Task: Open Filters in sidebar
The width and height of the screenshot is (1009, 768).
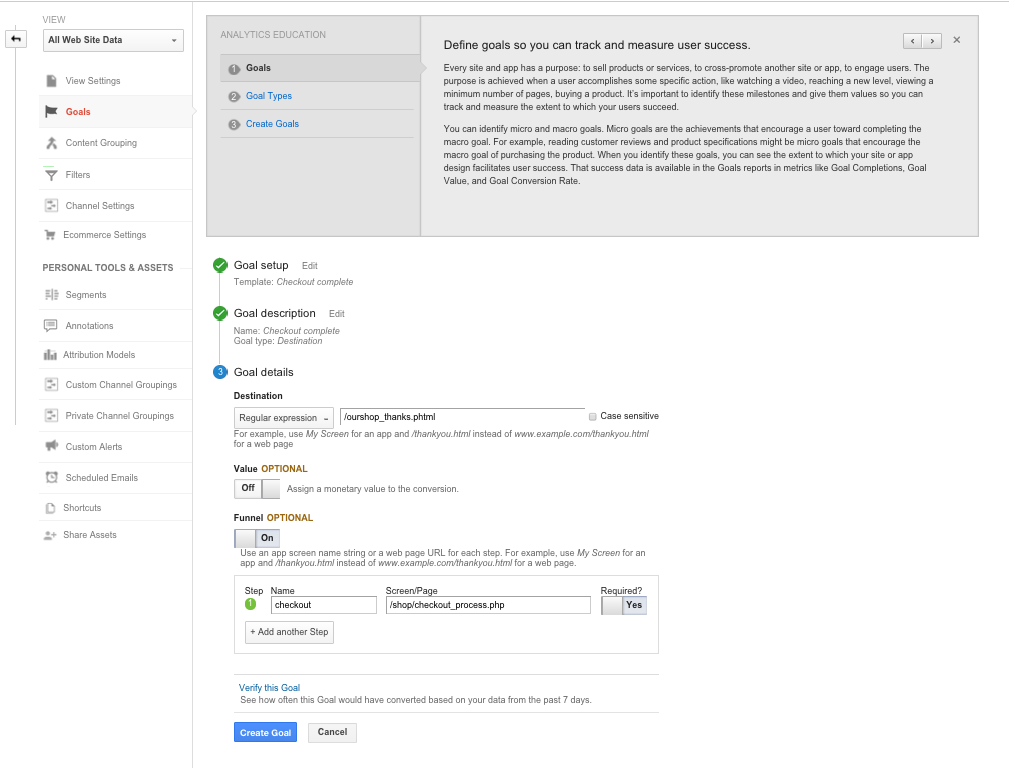Action: [x=78, y=174]
